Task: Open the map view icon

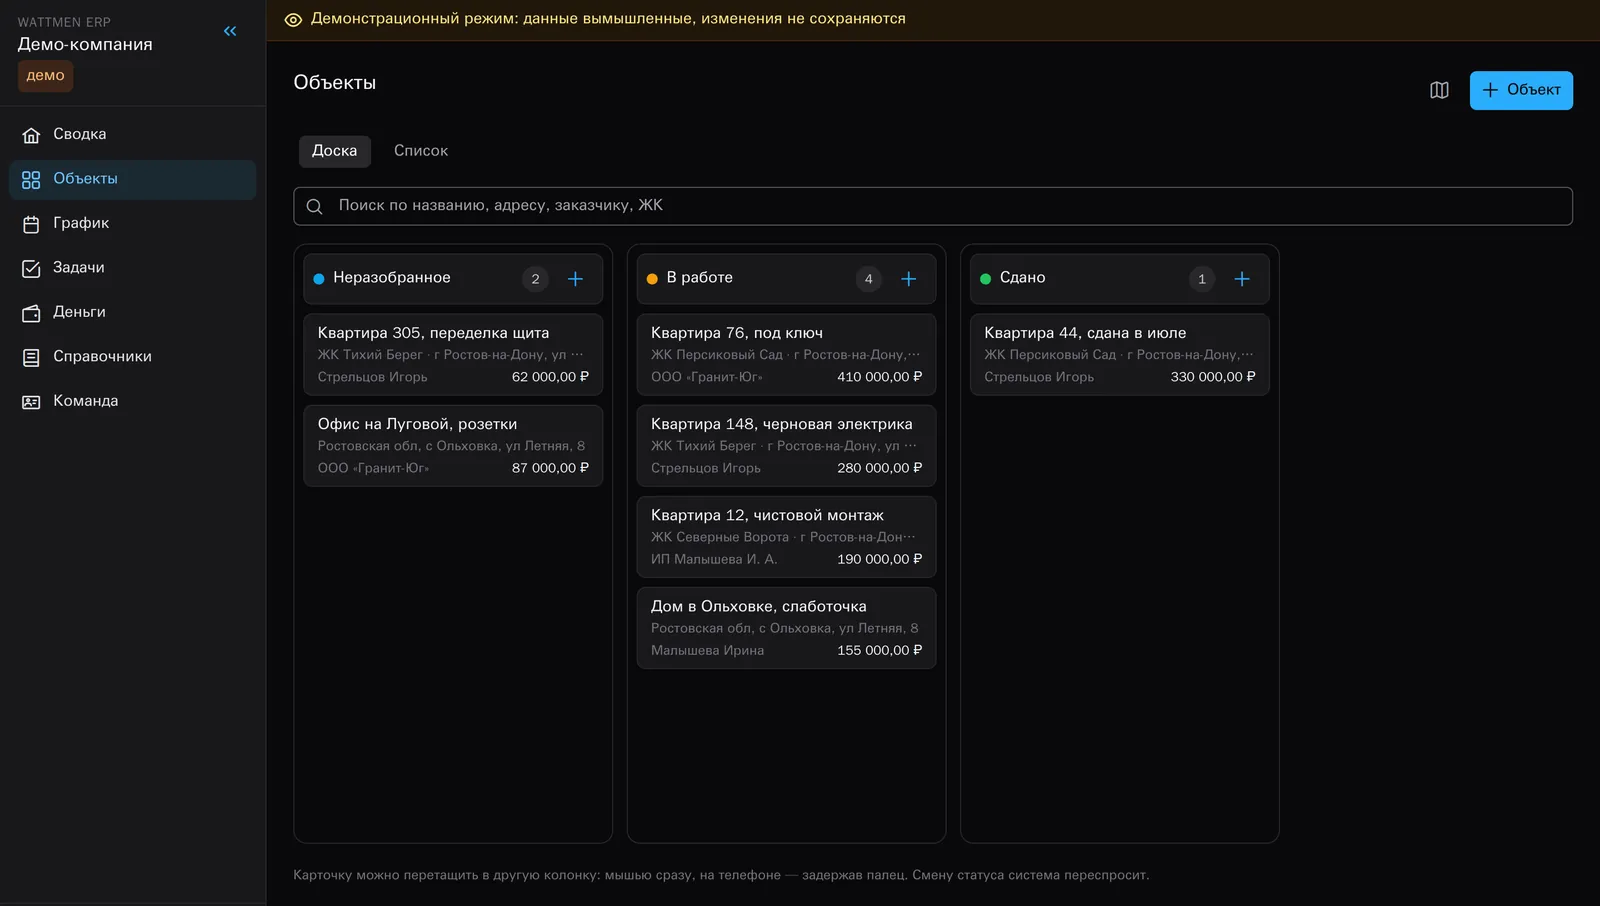Action: click(x=1439, y=90)
